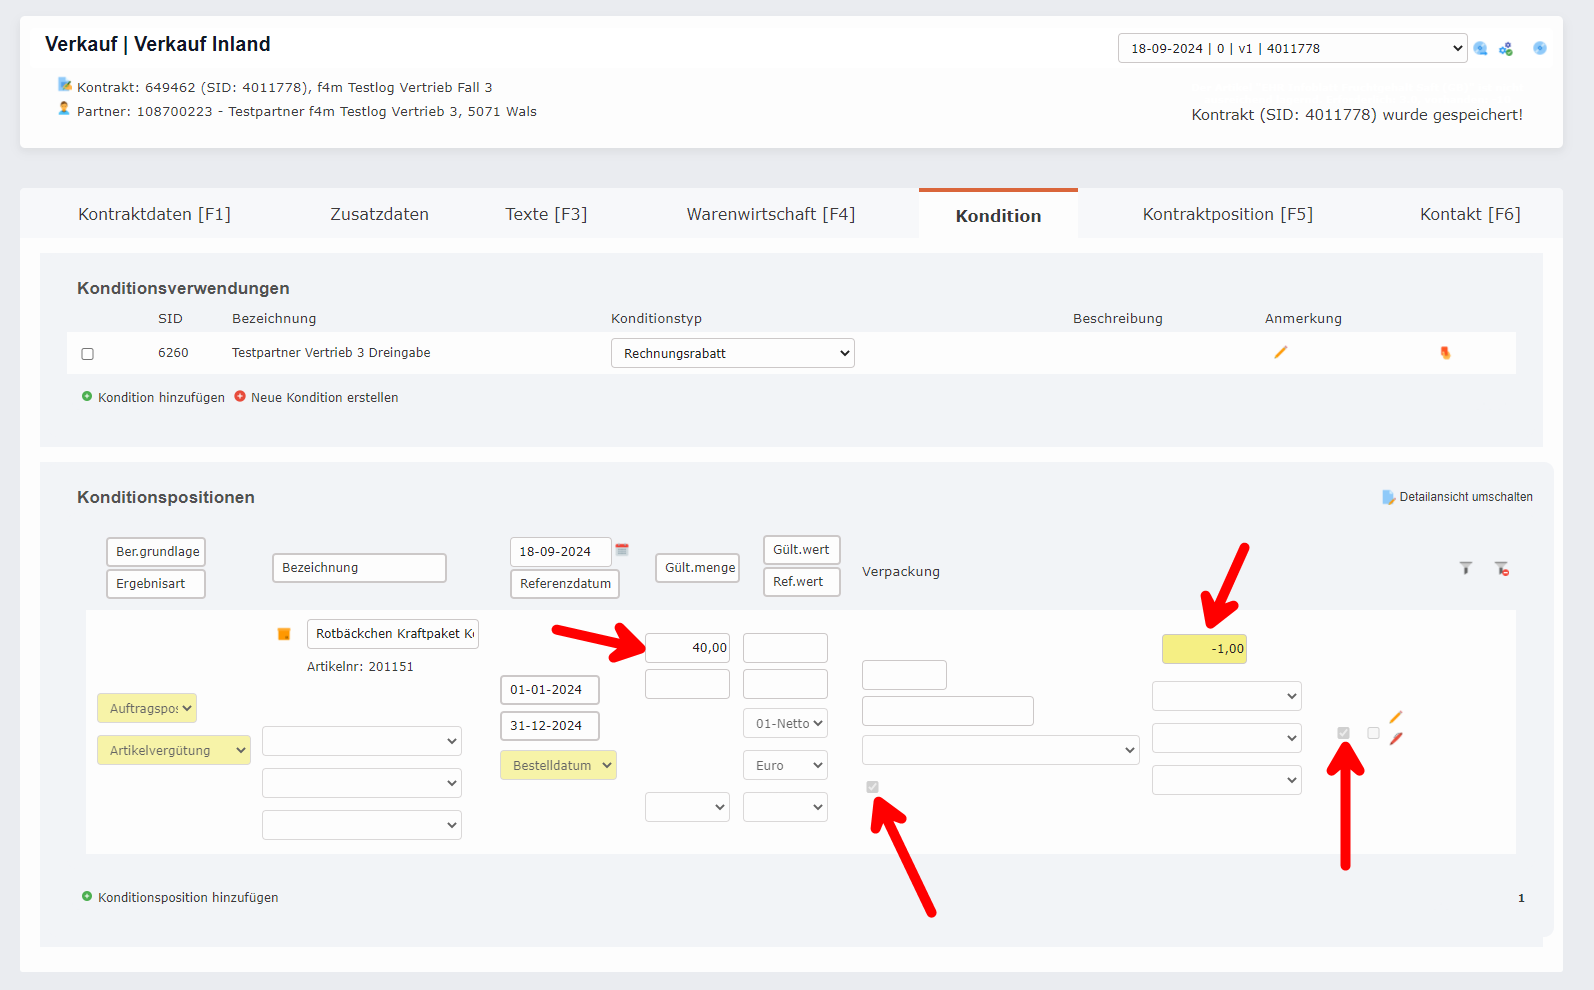Click the 01-01-2024 start date field

click(x=550, y=690)
